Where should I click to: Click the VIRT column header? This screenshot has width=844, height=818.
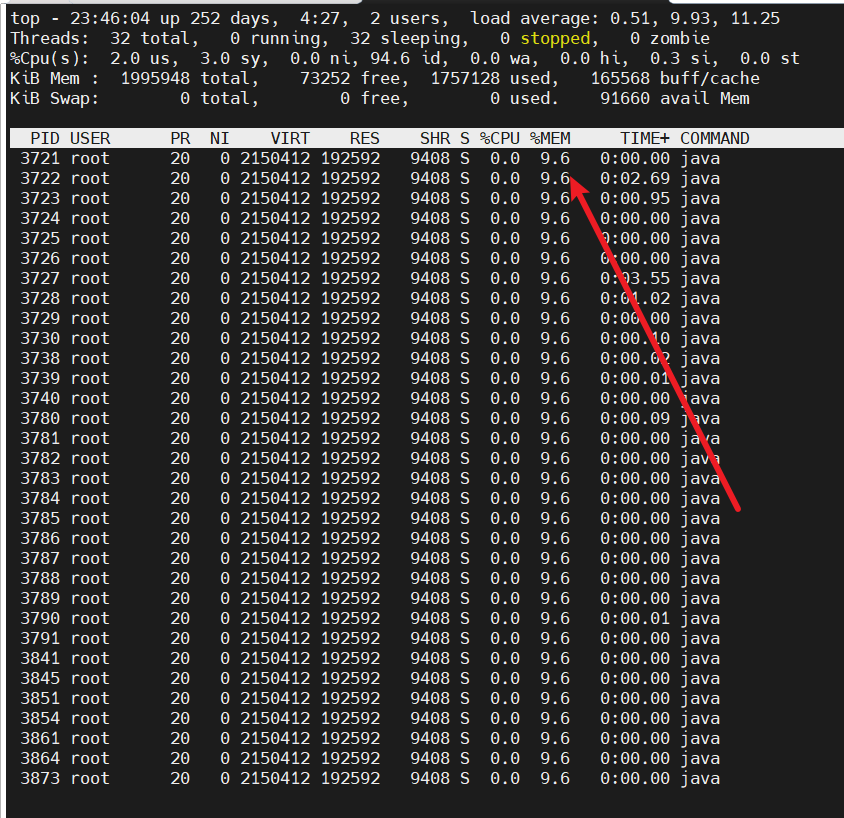290,138
